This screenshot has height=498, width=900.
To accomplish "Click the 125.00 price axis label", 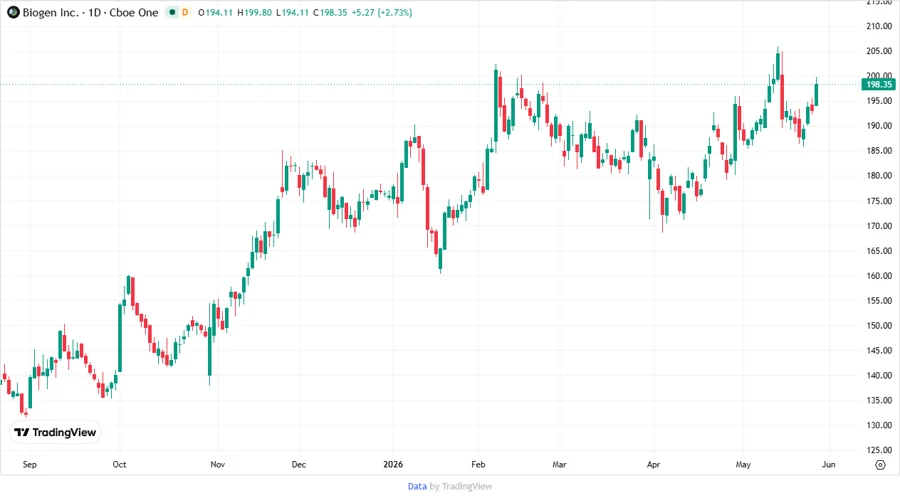I will click(879, 450).
